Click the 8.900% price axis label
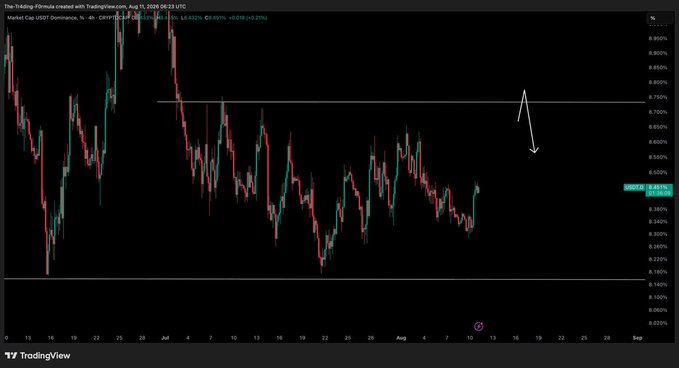679x368 pixels. pos(658,53)
